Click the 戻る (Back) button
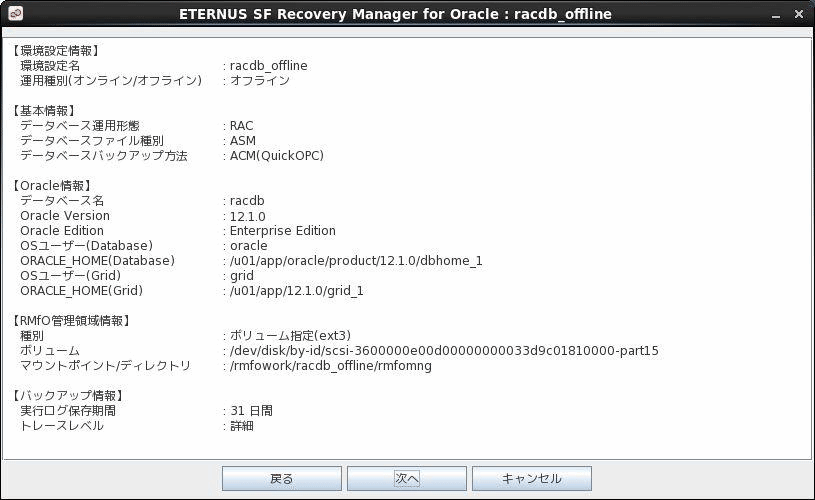Screen dimensions: 815x500 pyautogui.click(x=282, y=478)
